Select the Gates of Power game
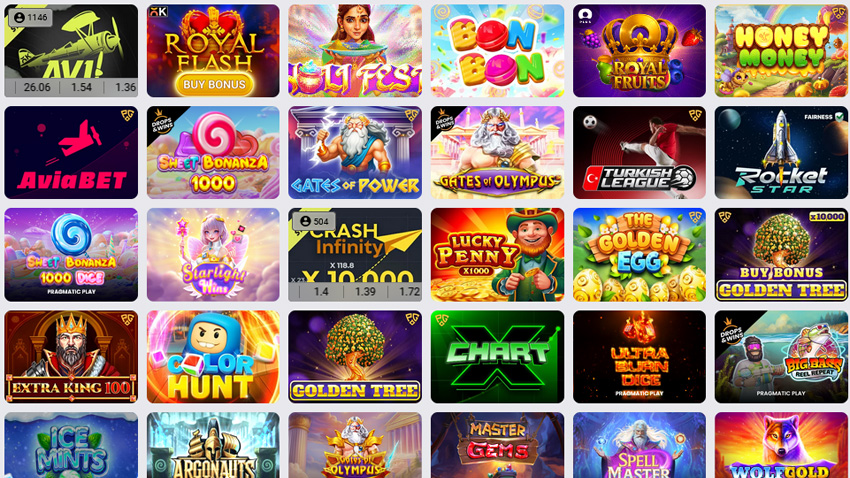This screenshot has height=478, width=850. click(355, 152)
